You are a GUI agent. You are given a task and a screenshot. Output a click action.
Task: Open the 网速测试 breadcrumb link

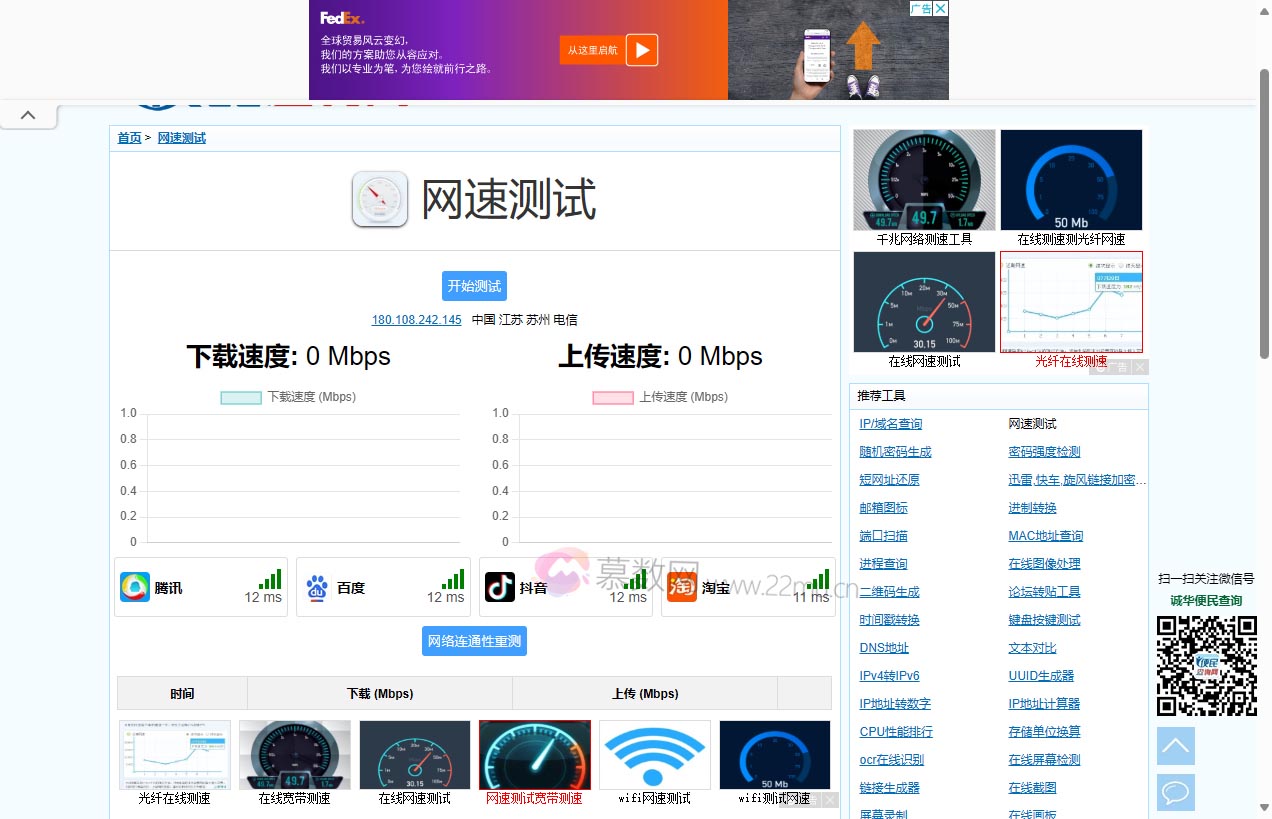click(182, 137)
